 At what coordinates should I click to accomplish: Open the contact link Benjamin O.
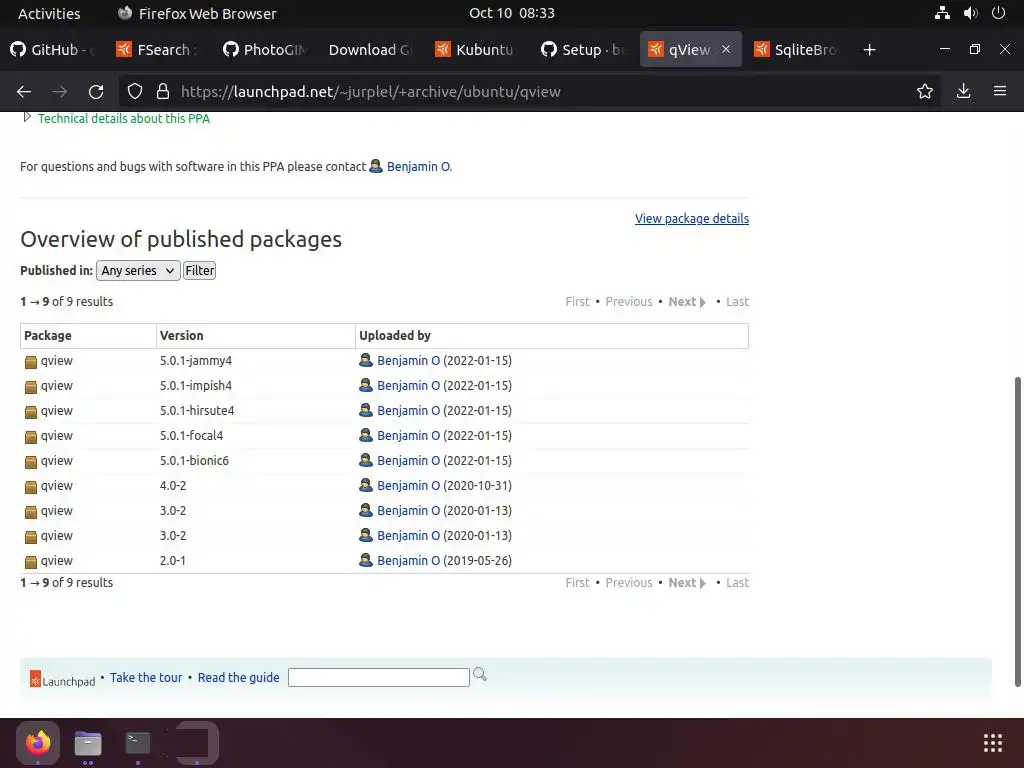click(419, 167)
